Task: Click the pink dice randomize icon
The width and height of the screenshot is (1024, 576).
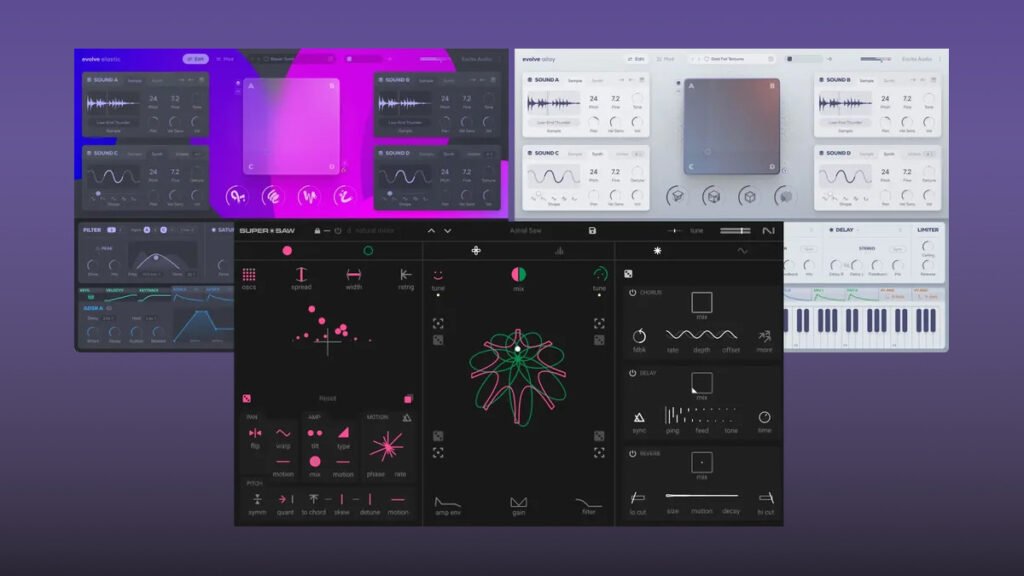Action: [246, 398]
